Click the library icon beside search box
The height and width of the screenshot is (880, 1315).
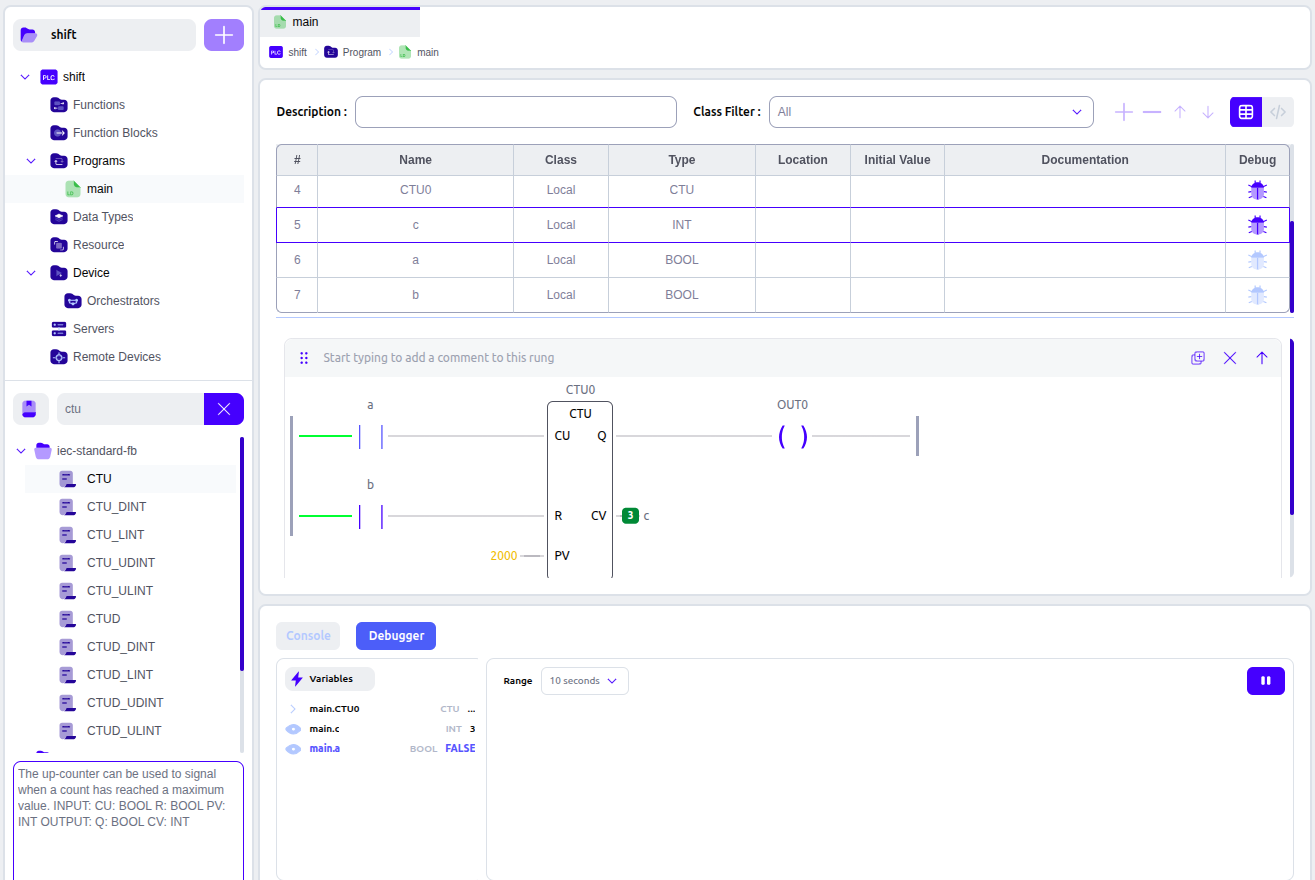click(x=30, y=409)
